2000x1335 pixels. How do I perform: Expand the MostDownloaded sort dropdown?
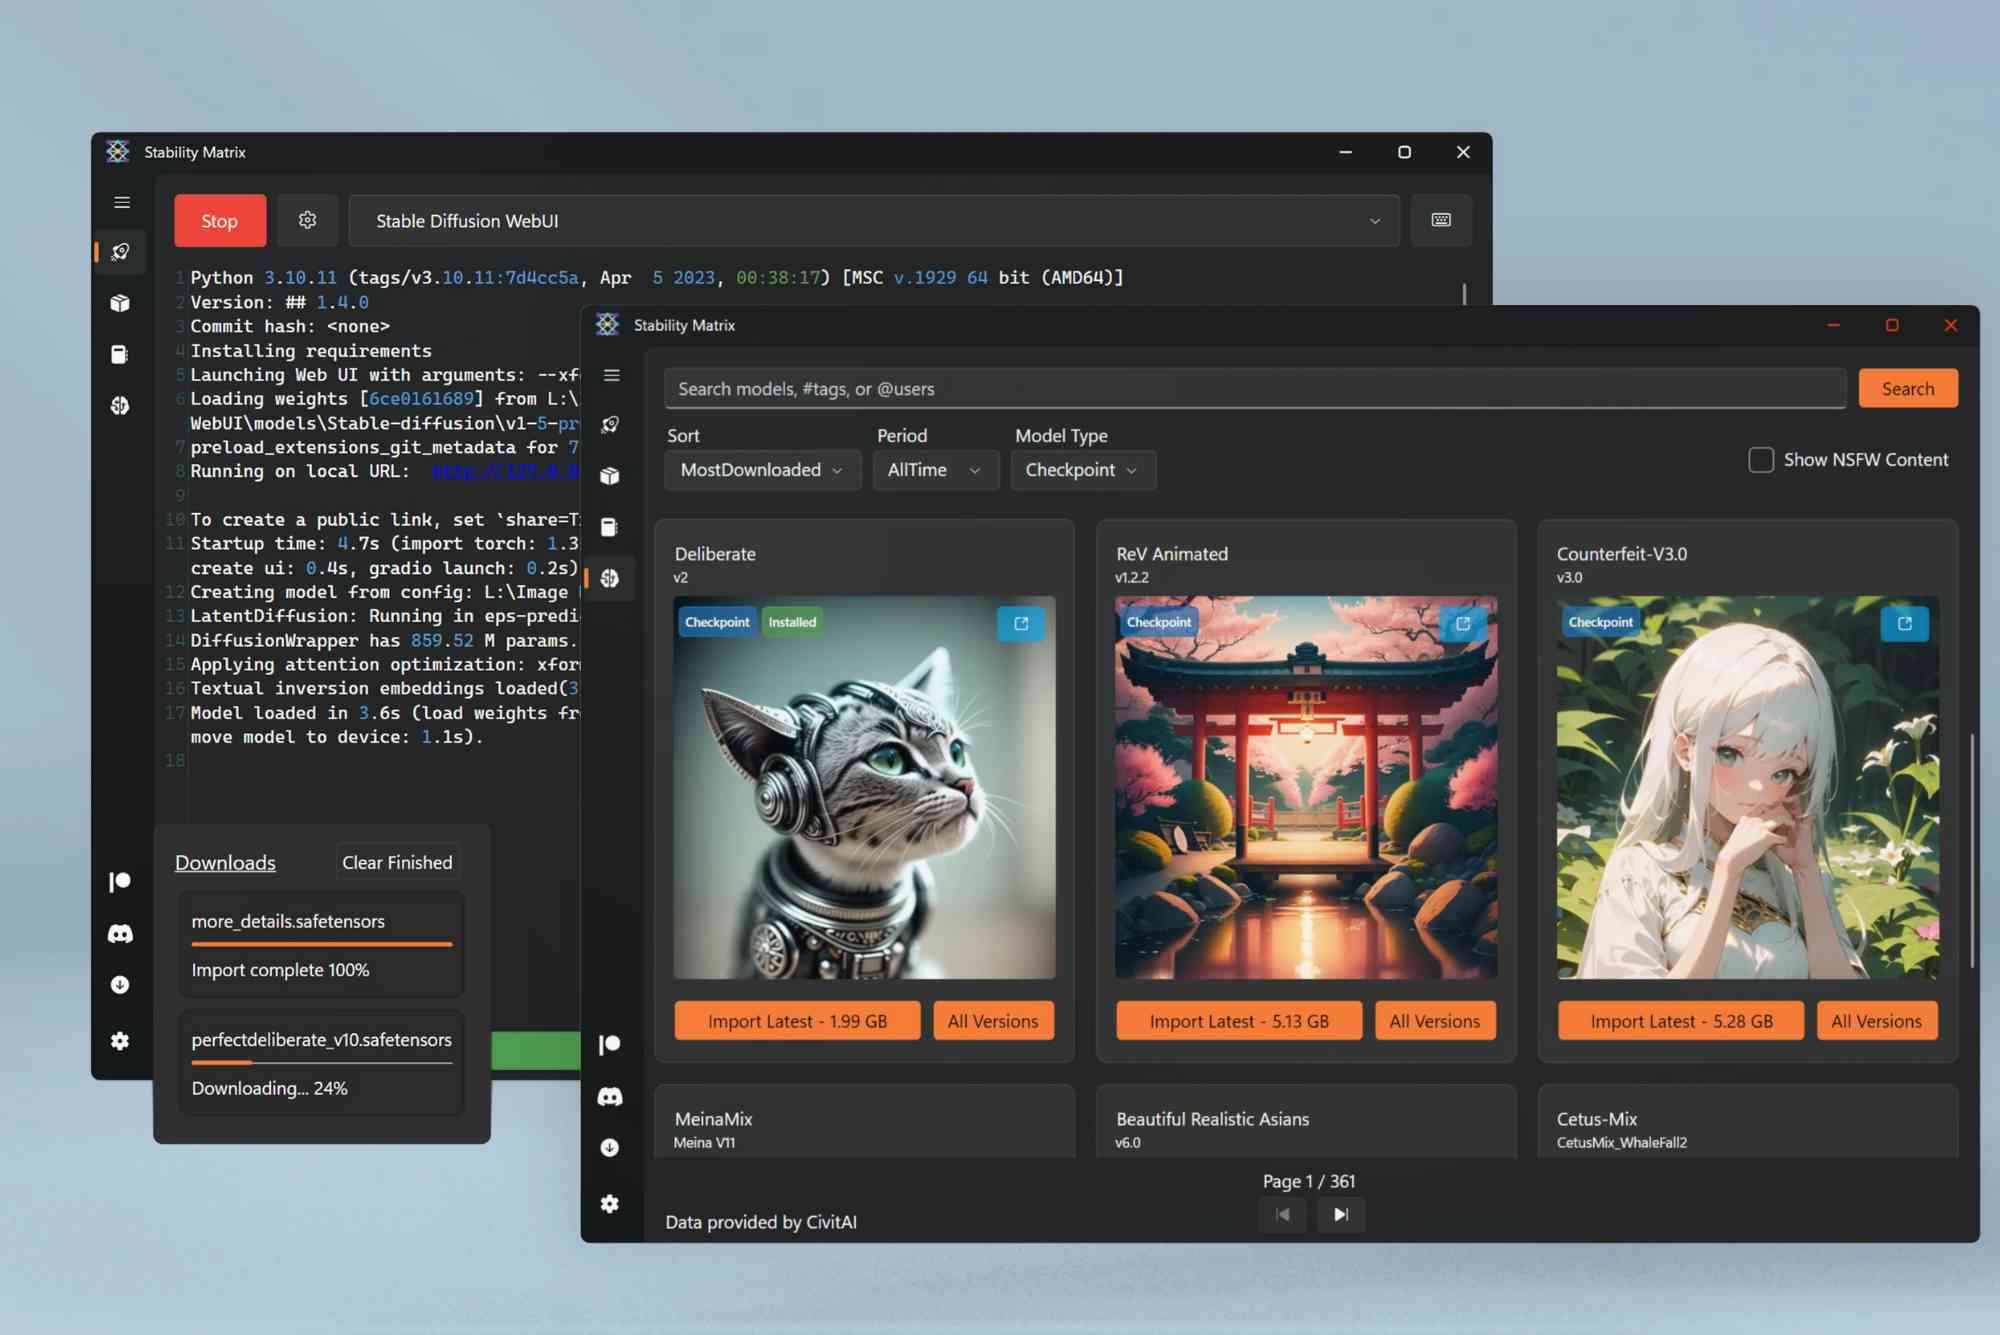pos(762,470)
